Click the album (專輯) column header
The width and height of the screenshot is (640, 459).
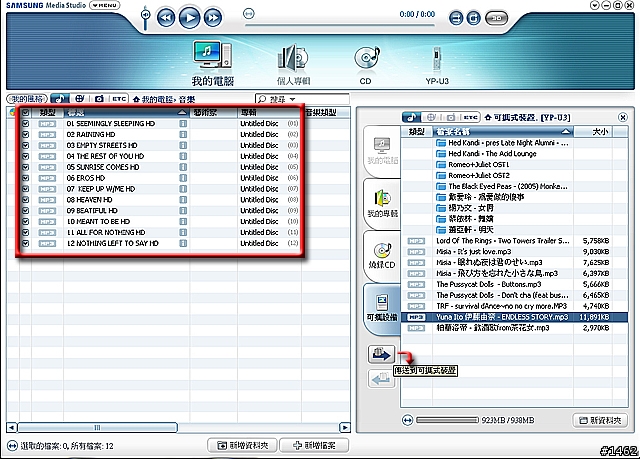point(269,113)
